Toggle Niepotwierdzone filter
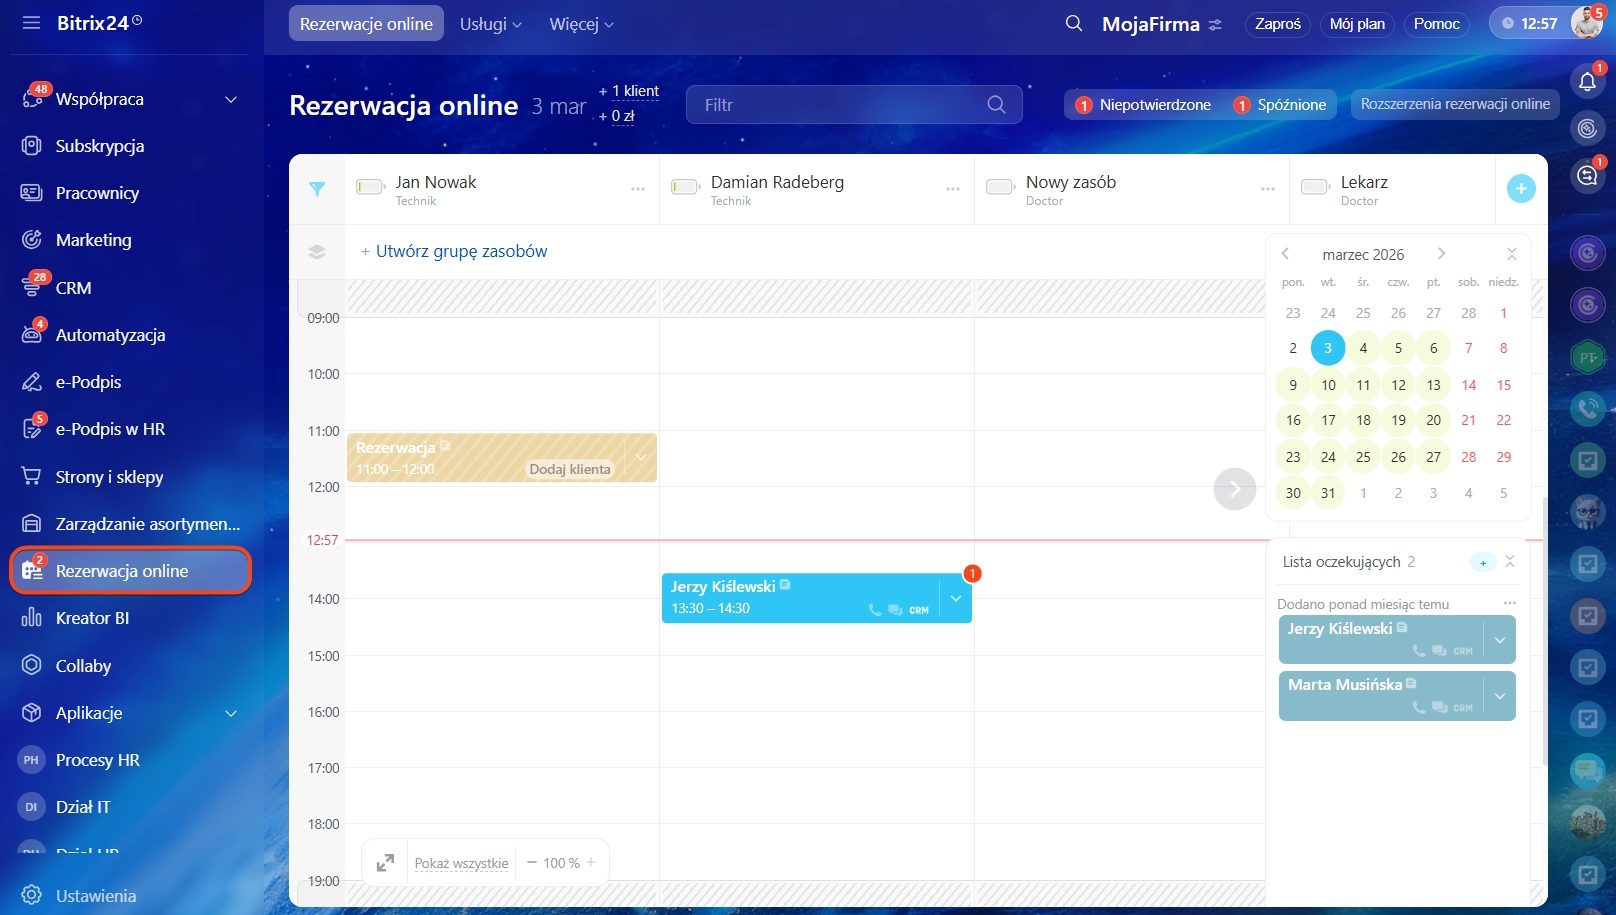This screenshot has height=915, width=1616. click(x=1143, y=105)
